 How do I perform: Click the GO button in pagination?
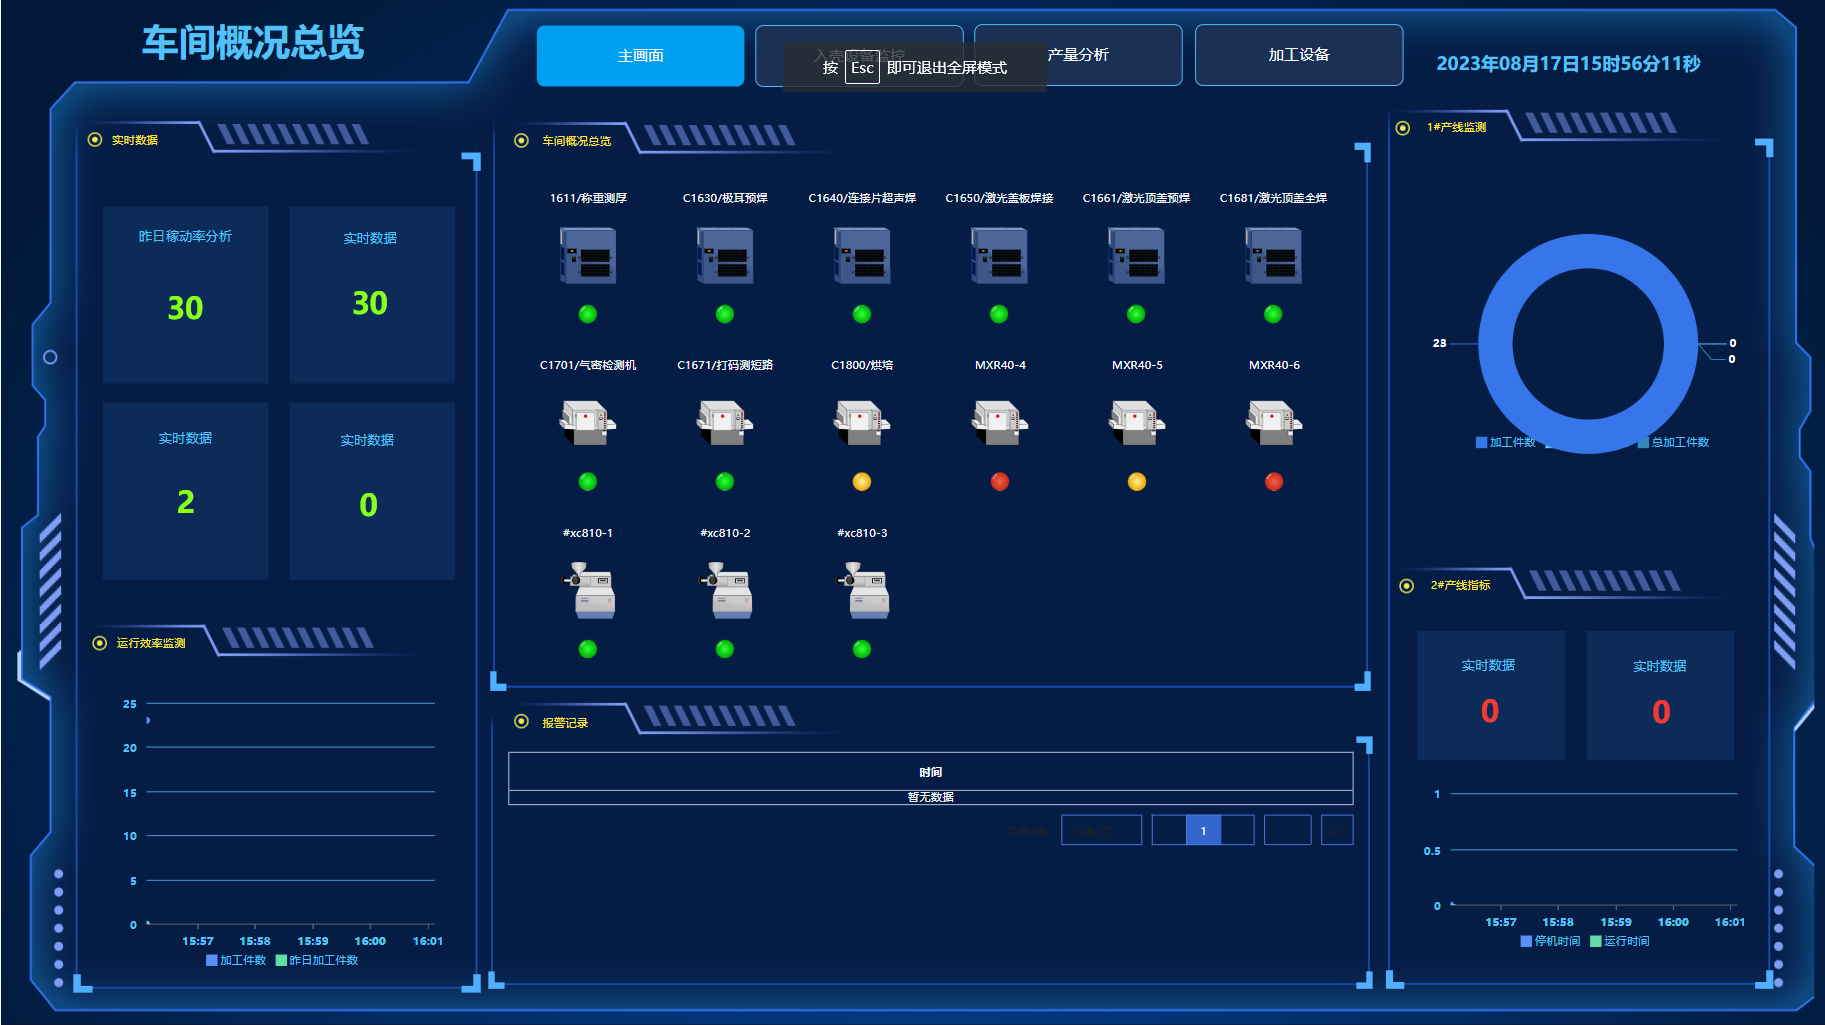[x=1337, y=830]
